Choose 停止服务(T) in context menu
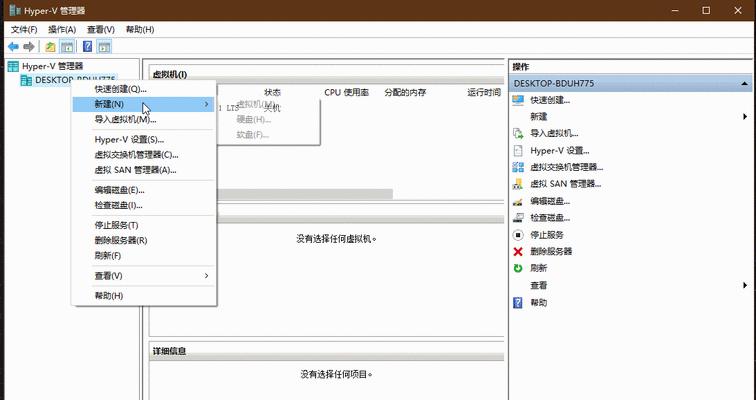The height and width of the screenshot is (400, 756). pyautogui.click(x=144, y=226)
